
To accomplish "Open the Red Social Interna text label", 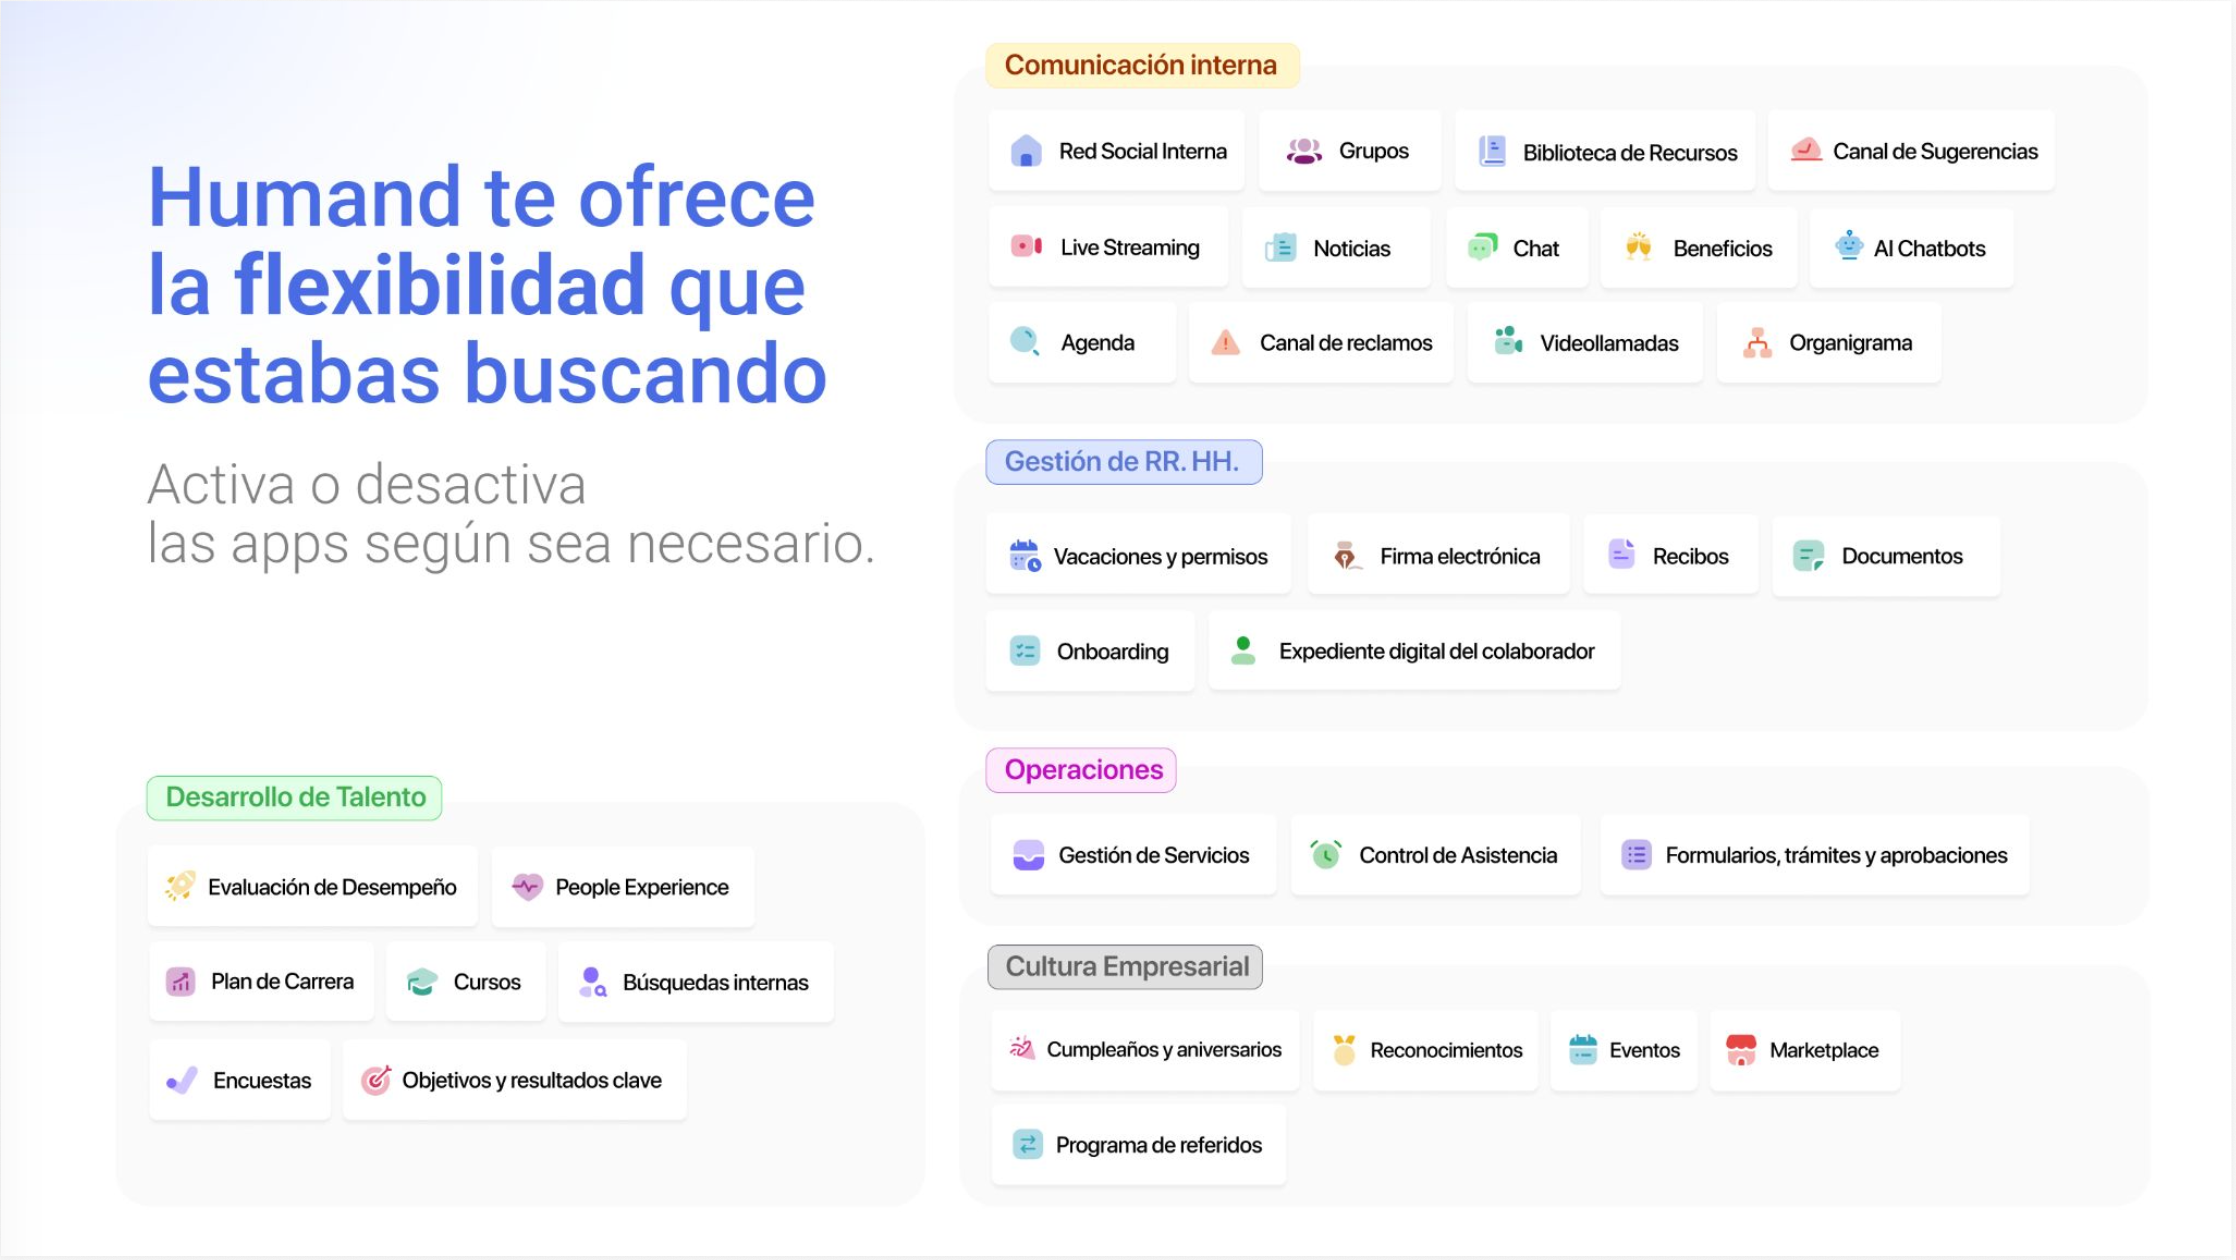I will 1143,151.
